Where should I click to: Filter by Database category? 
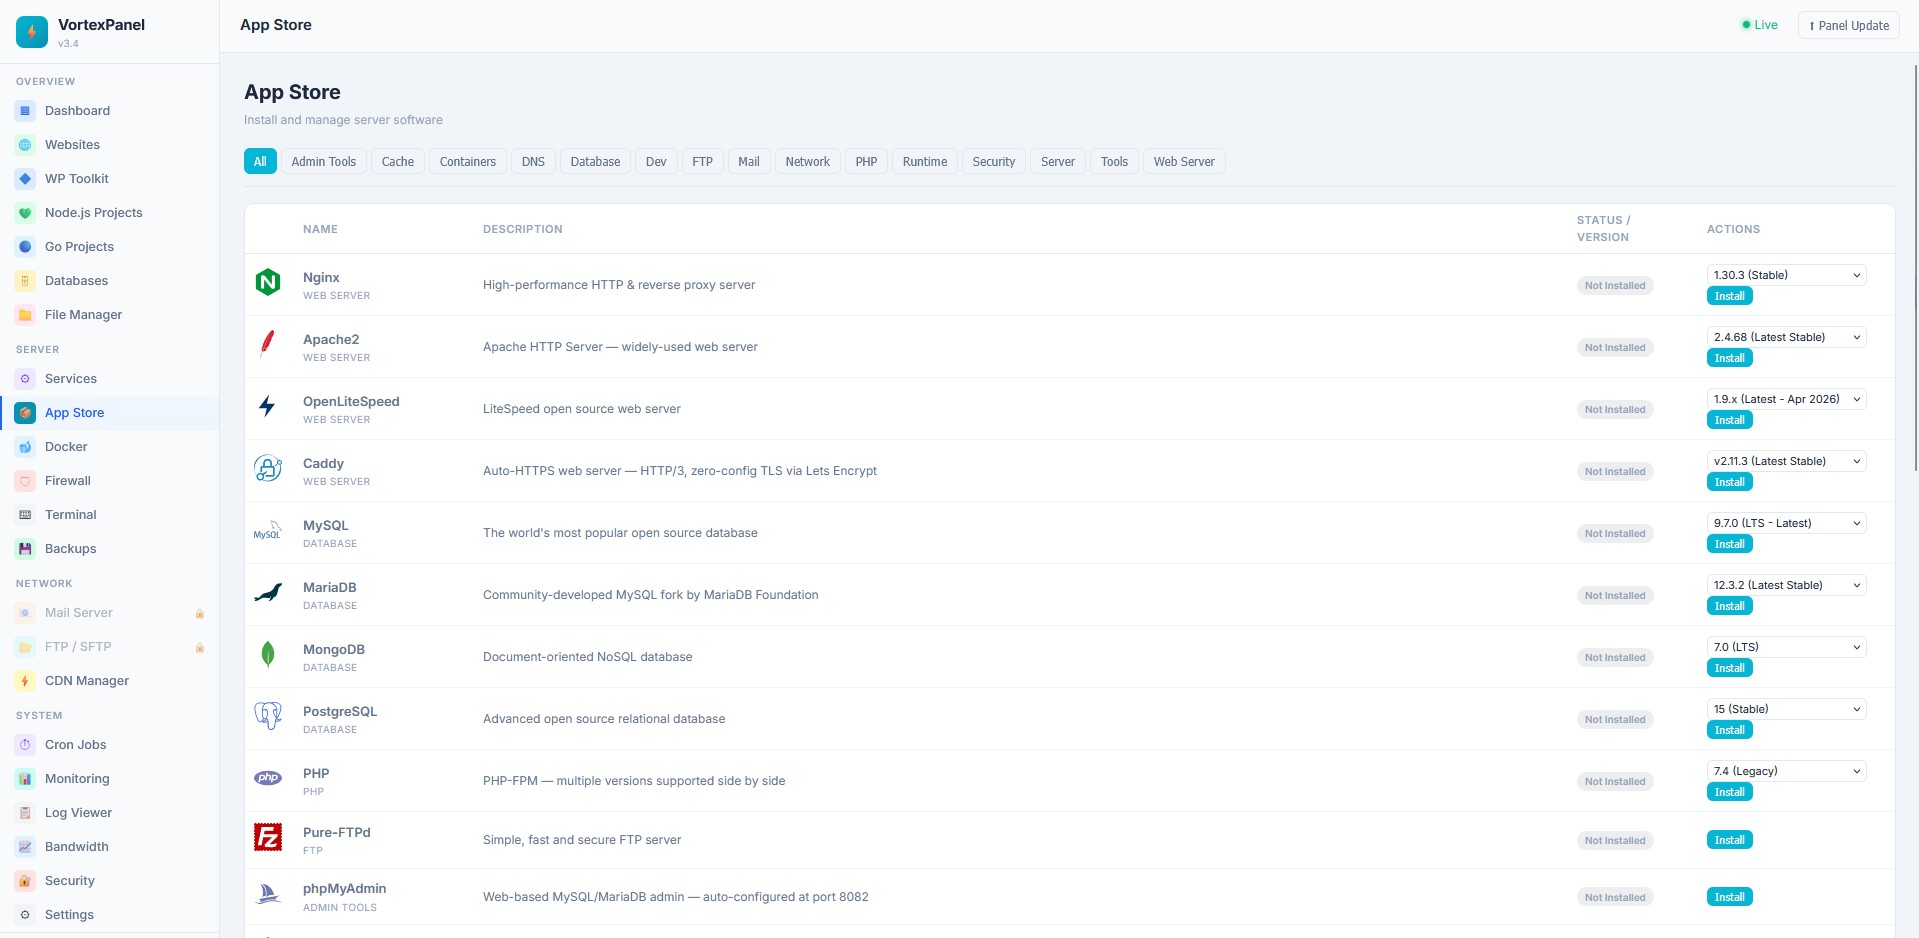click(595, 162)
